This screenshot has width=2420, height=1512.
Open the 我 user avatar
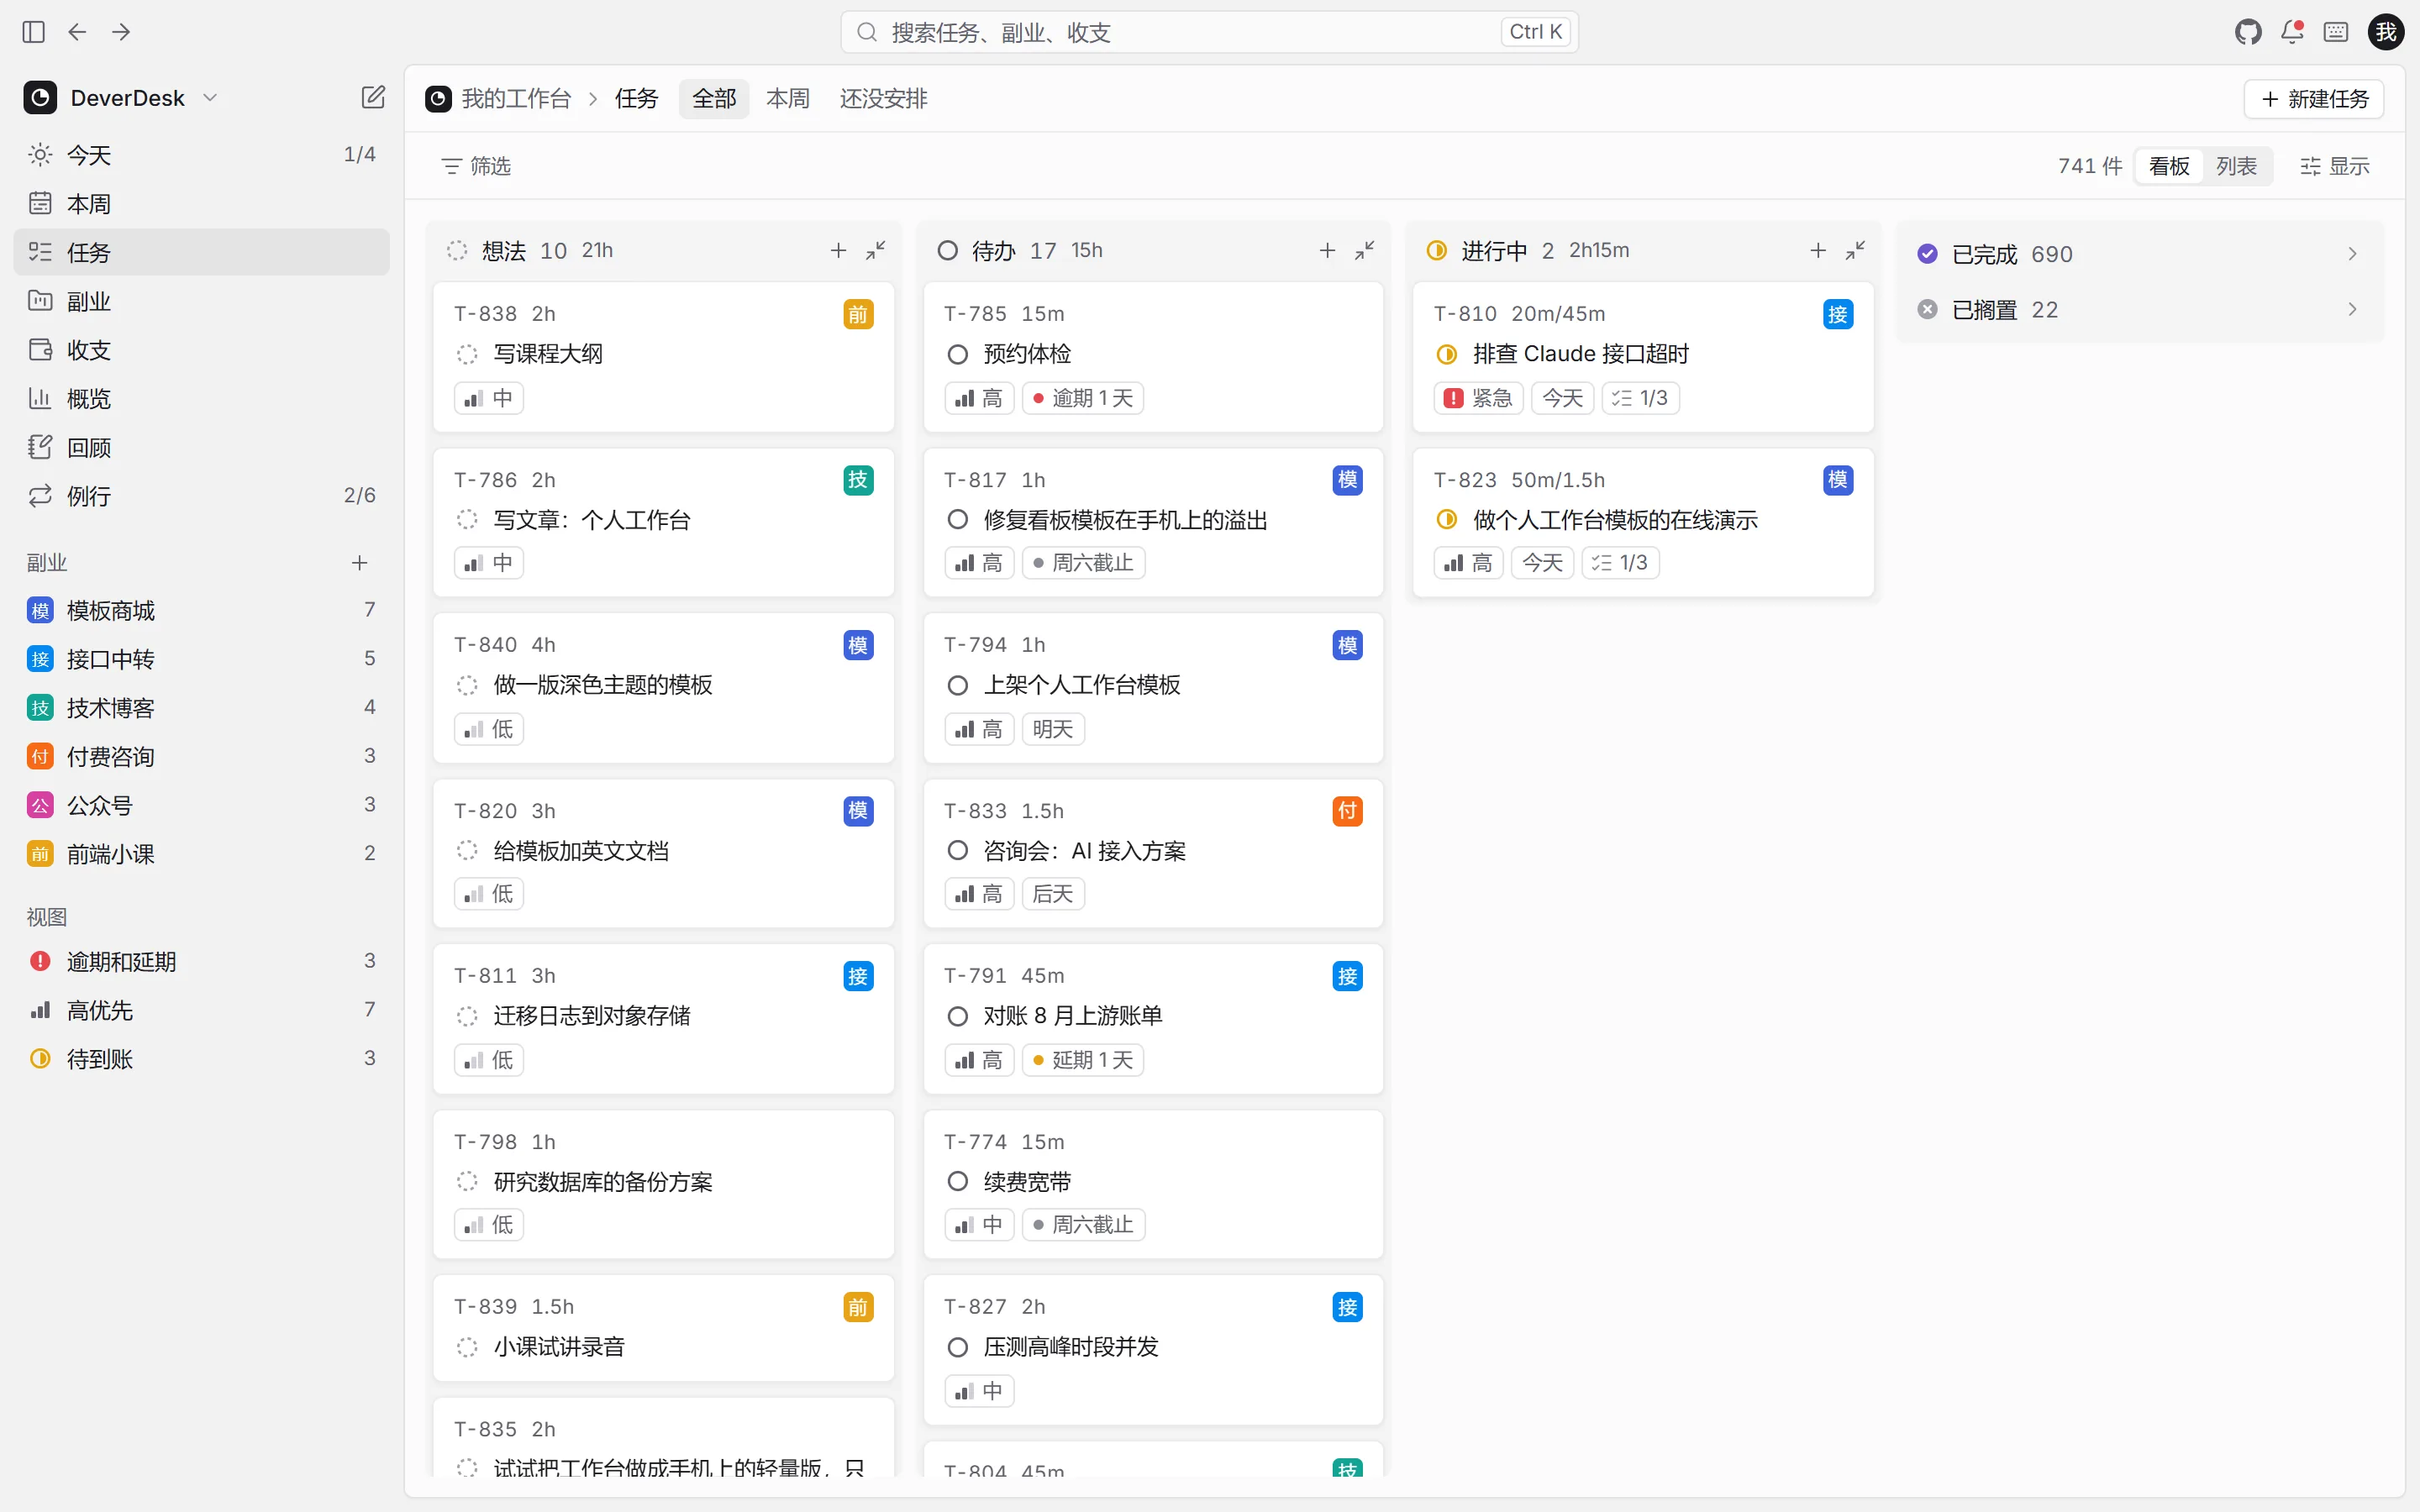tap(2386, 32)
